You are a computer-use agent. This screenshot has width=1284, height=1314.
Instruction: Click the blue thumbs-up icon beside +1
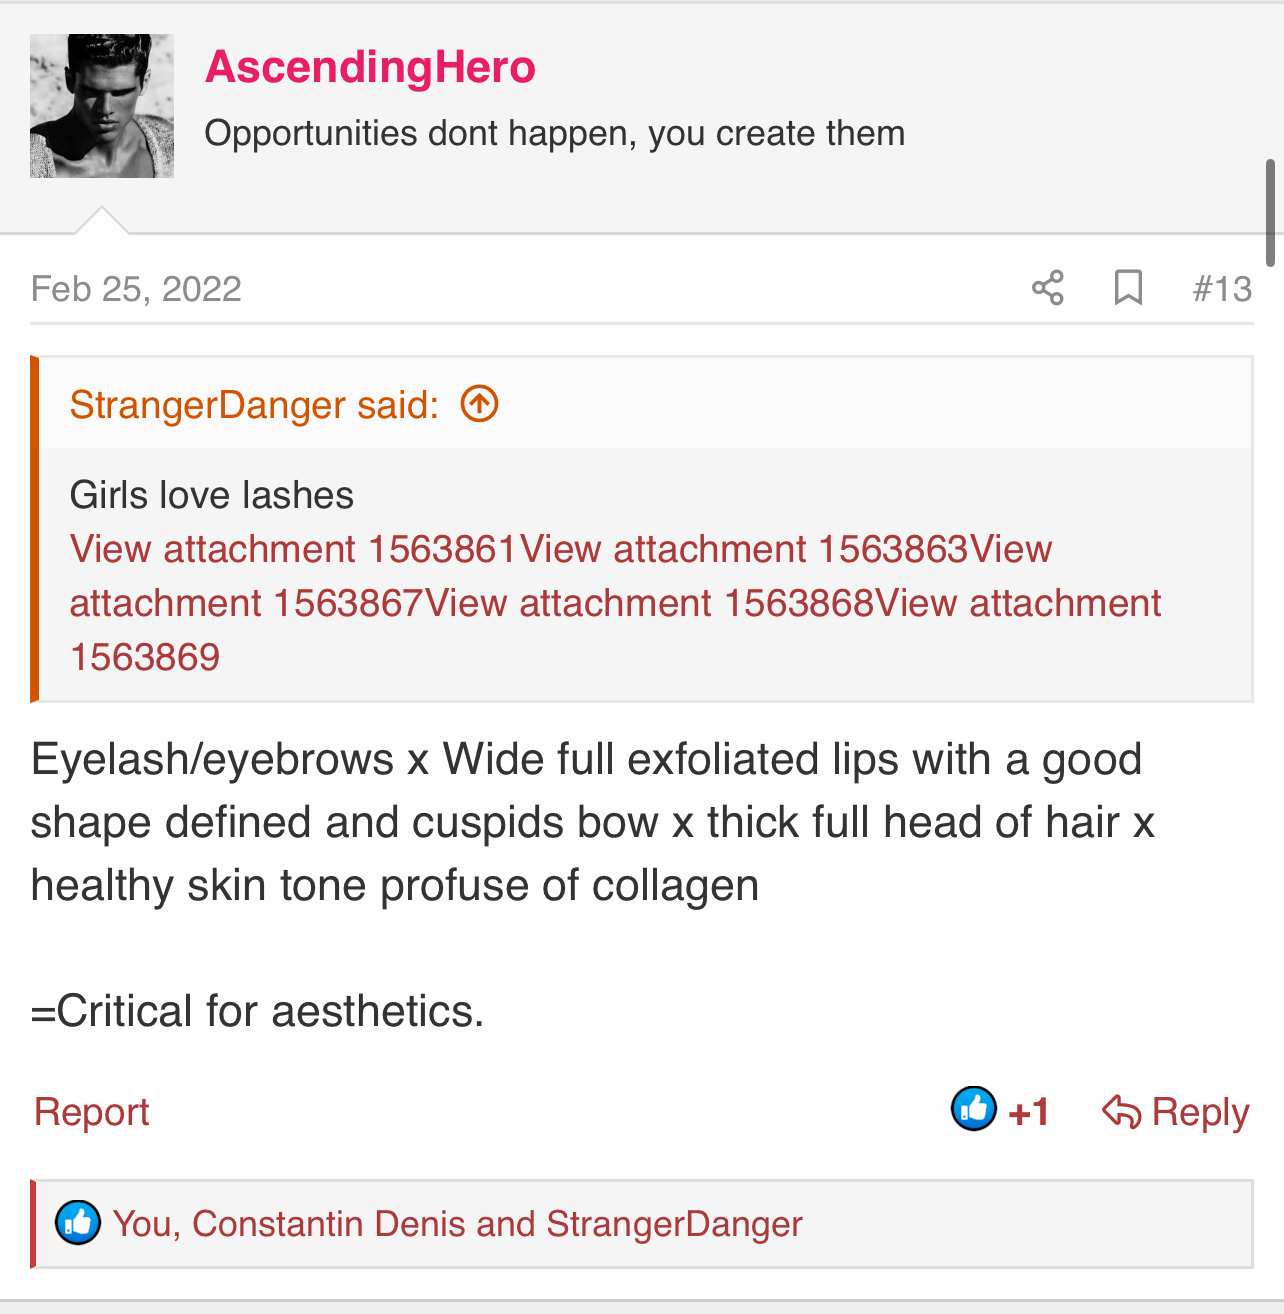click(x=973, y=1109)
